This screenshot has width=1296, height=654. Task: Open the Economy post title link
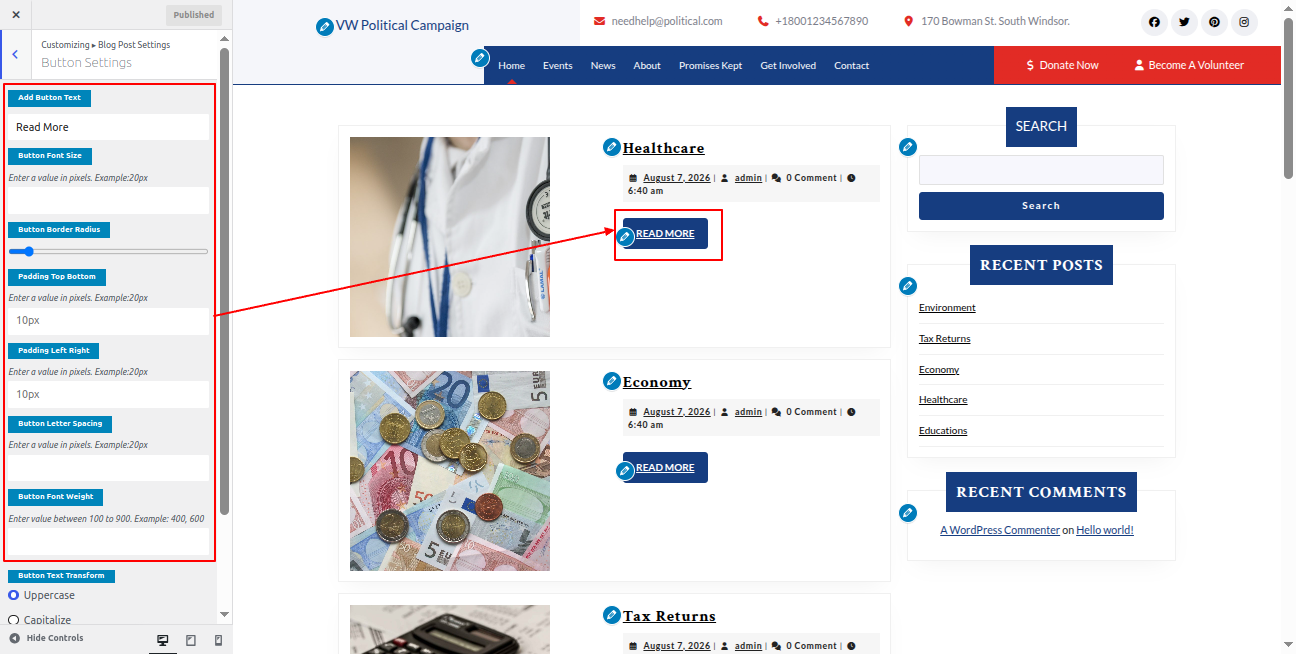pos(656,382)
